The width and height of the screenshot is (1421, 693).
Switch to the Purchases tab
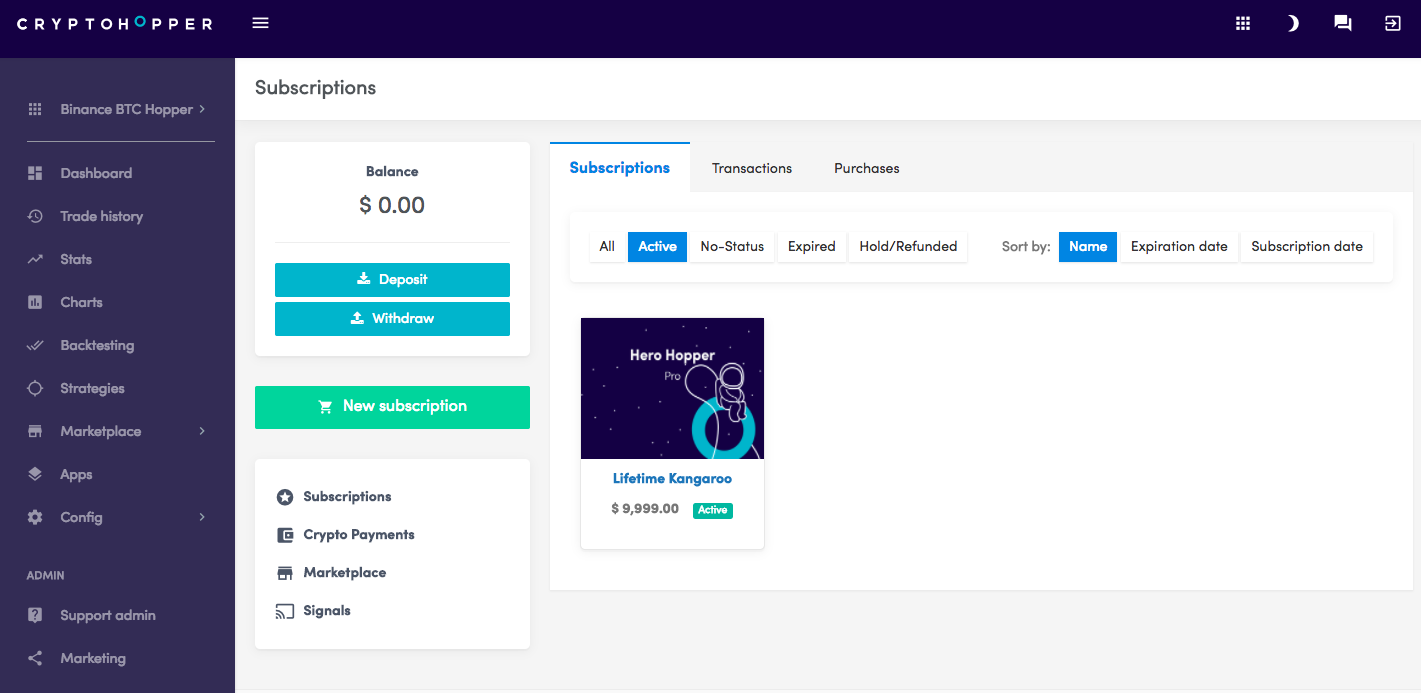(867, 168)
